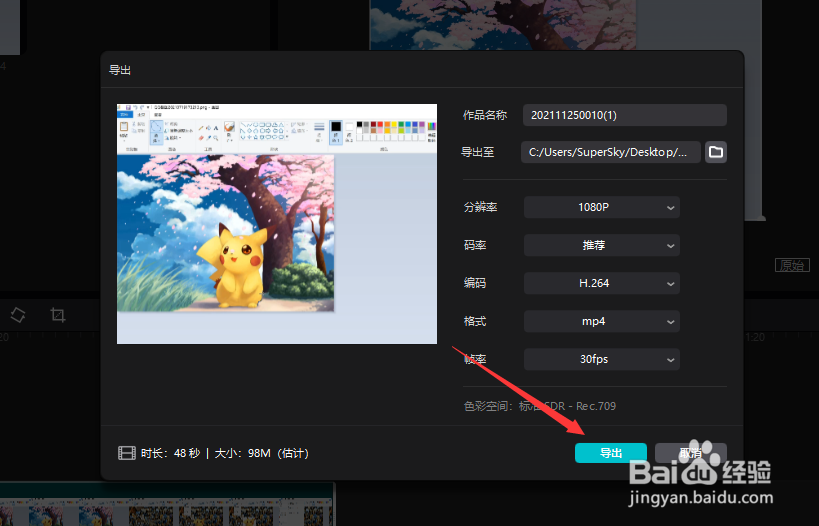
Task: Click the 大小: 98M (估计) text
Action: click(x=262, y=453)
